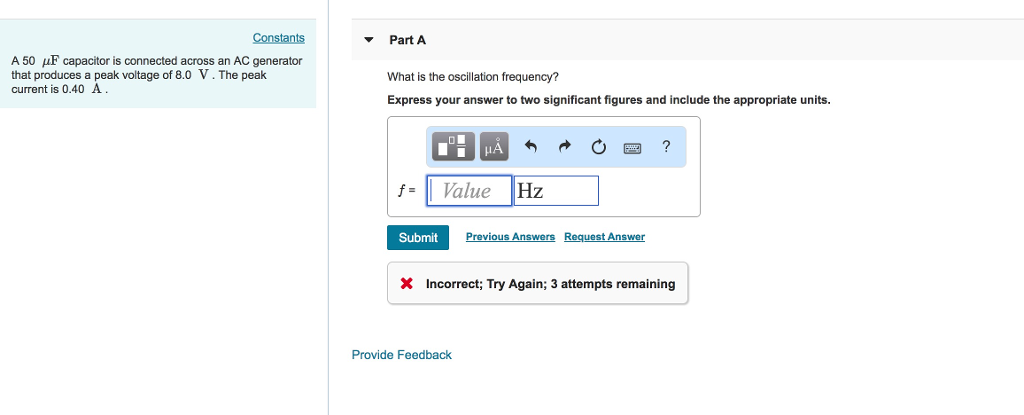Image resolution: width=1024 pixels, height=415 pixels.
Task: Click the units field containing Hz
Action: [556, 191]
